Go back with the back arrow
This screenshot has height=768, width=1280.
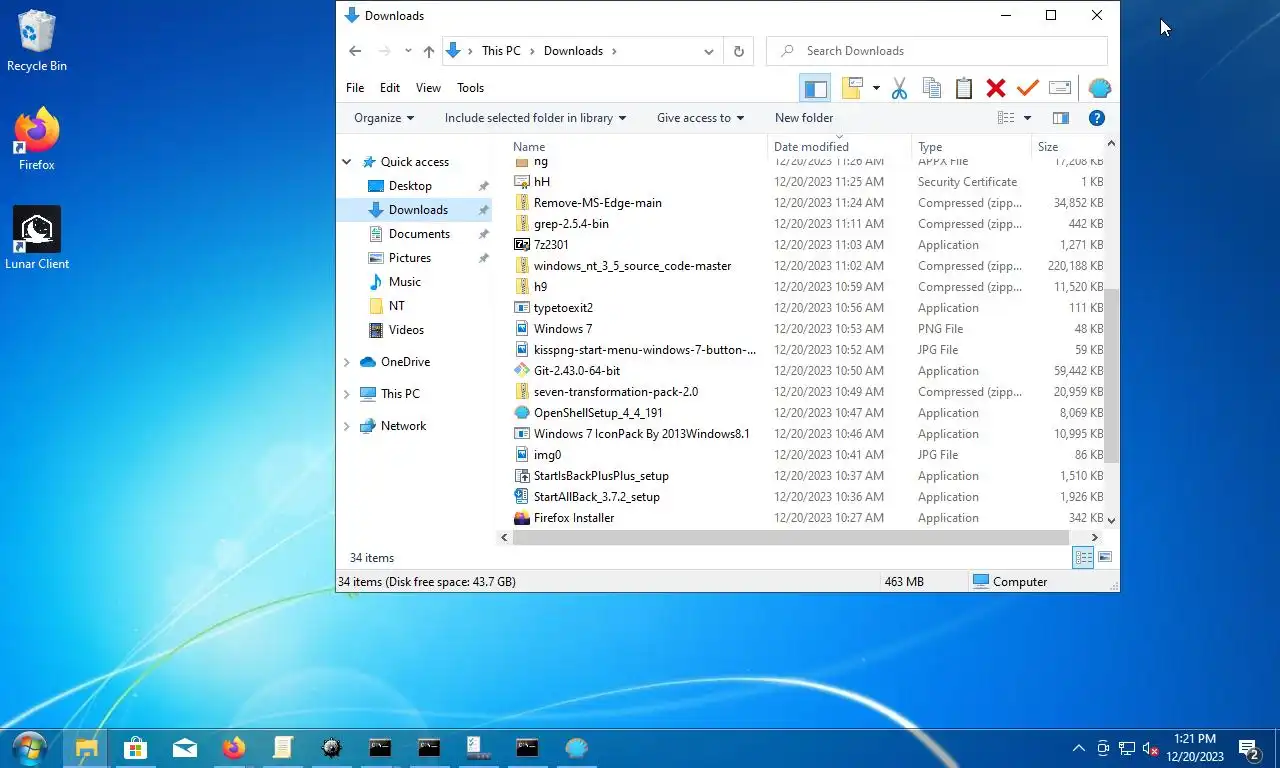tap(355, 51)
